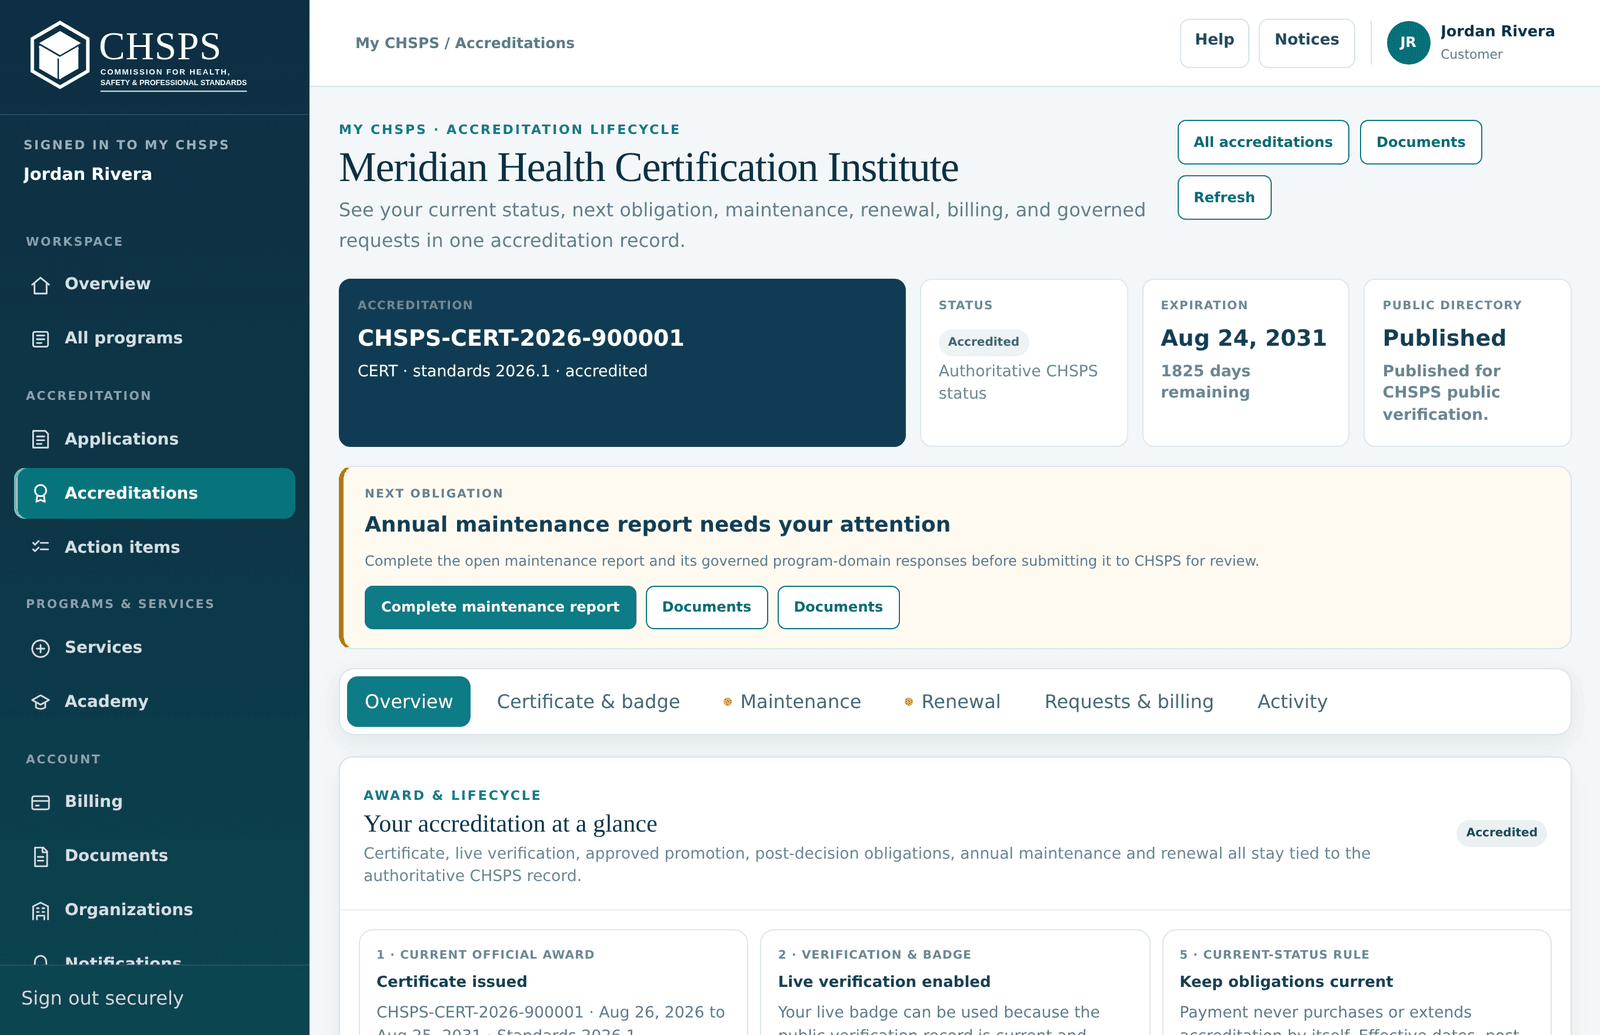
Task: Click the Academy graduation cap icon
Action: point(40,702)
